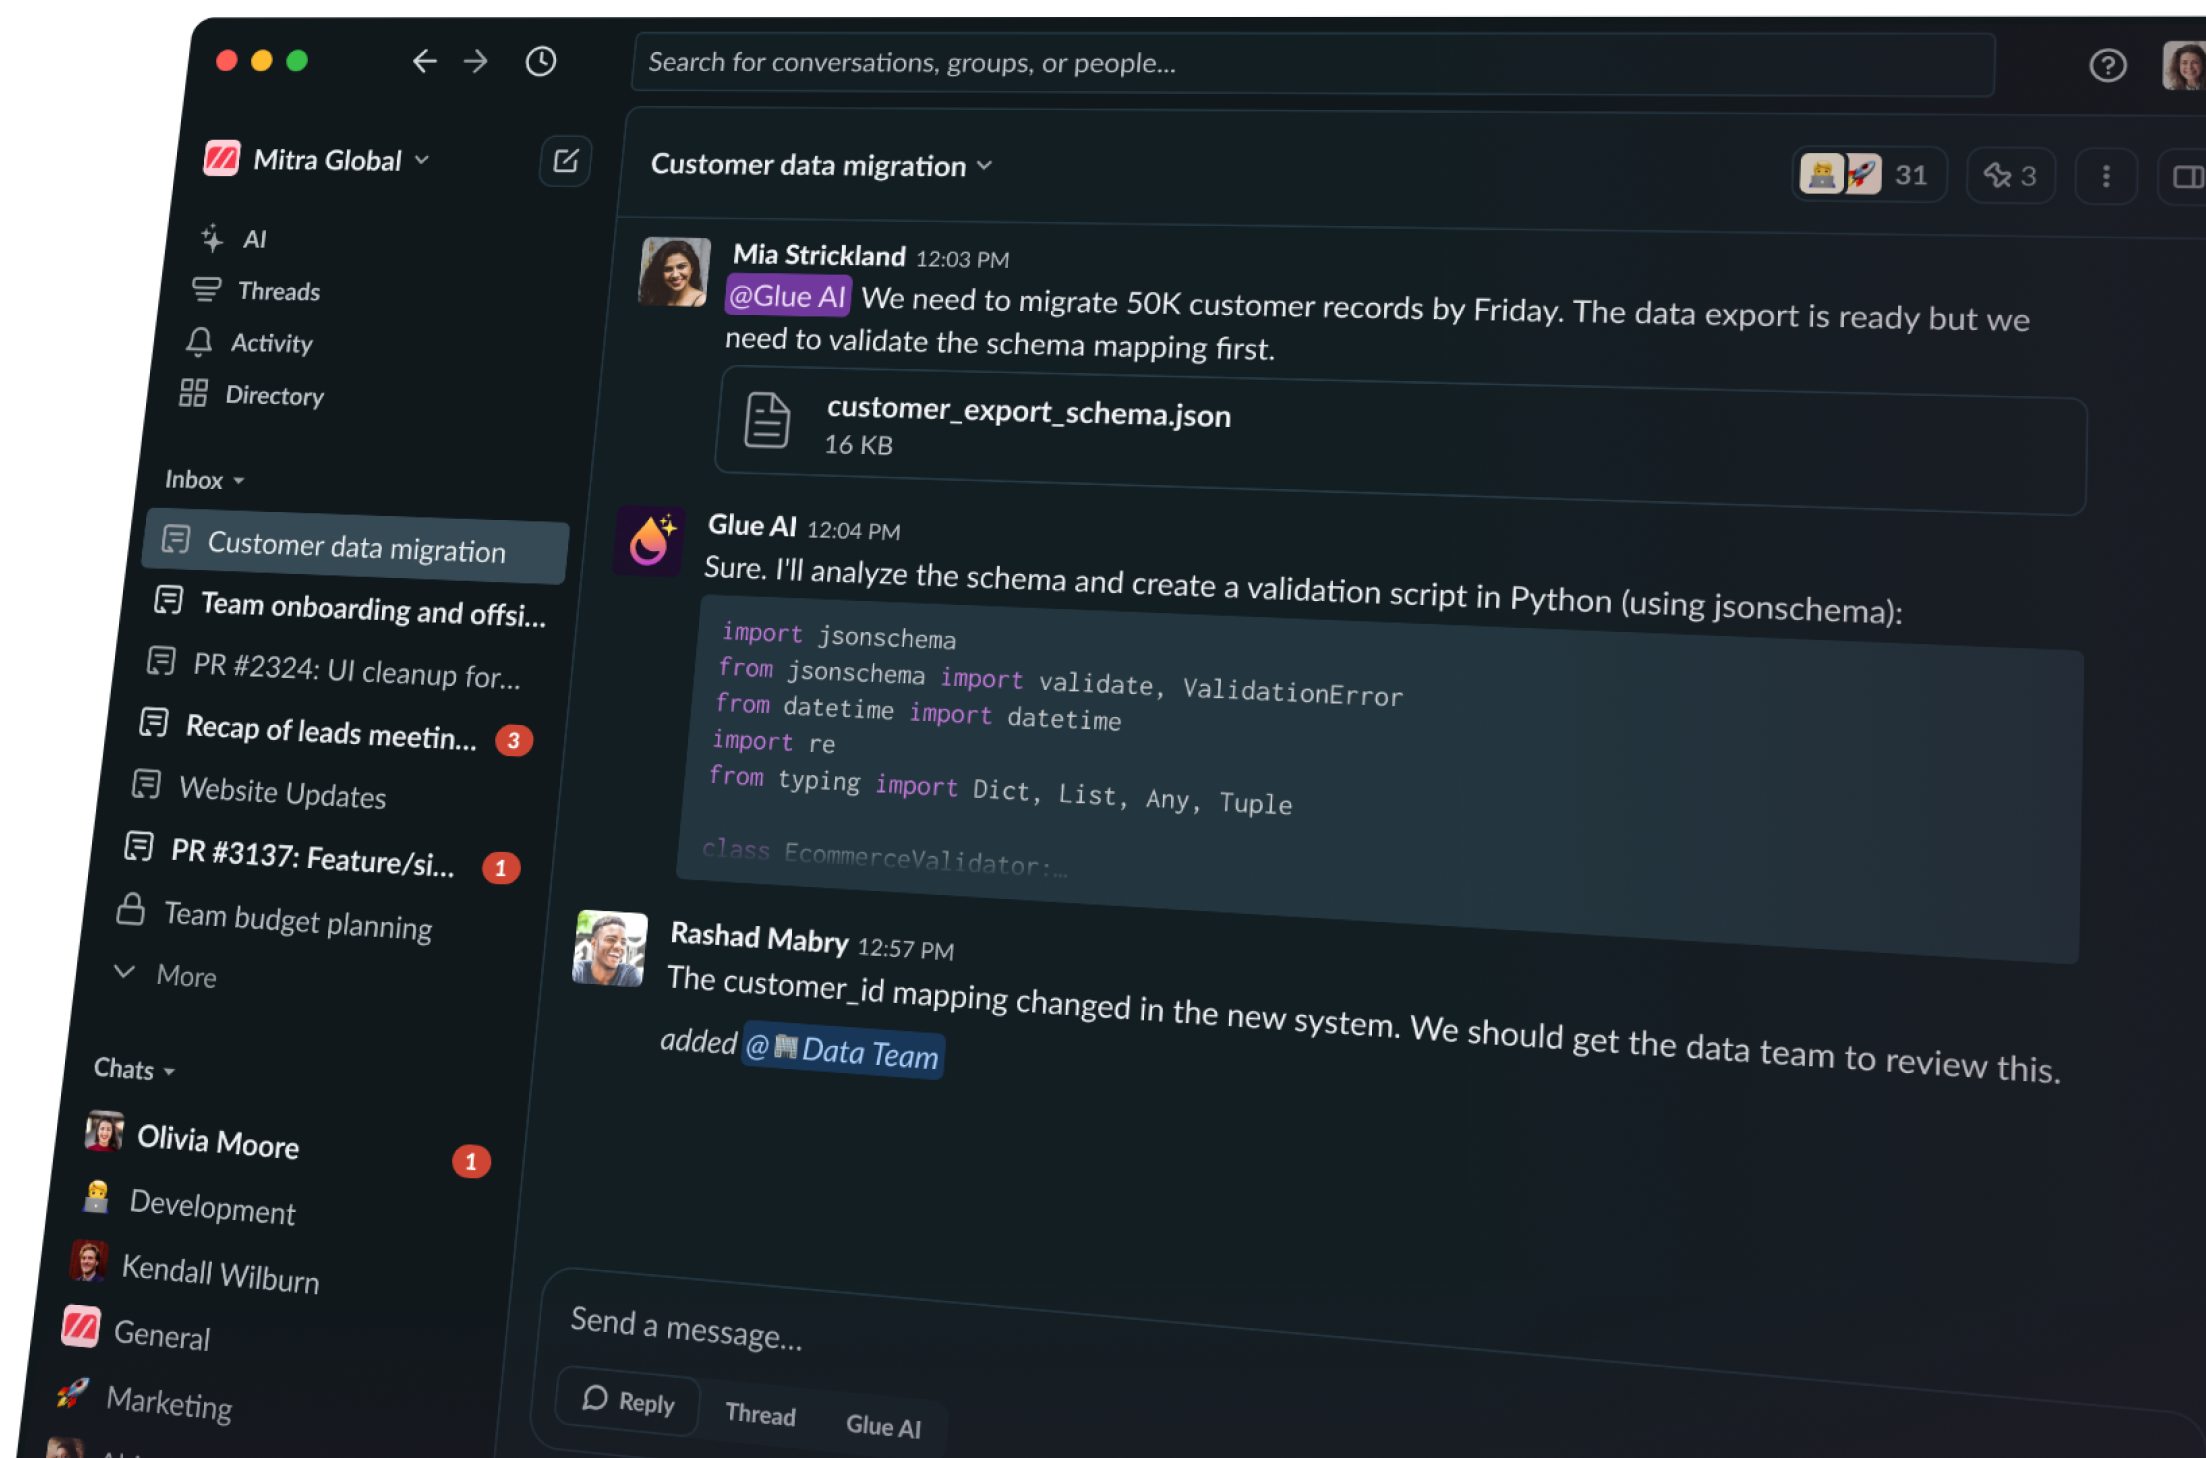This screenshot has width=2206, height=1458.
Task: Open the Directory sidebar item
Action: coord(273,395)
